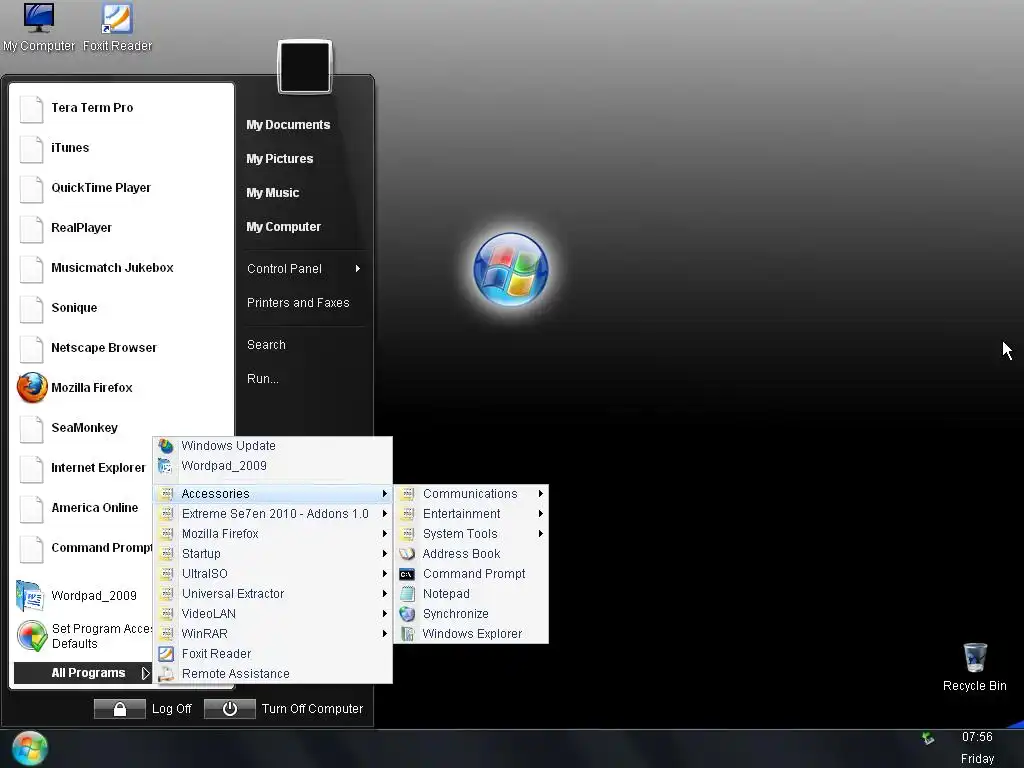This screenshot has height=768, width=1024.
Task: Click the Turn Off Computer power icon
Action: click(x=229, y=709)
